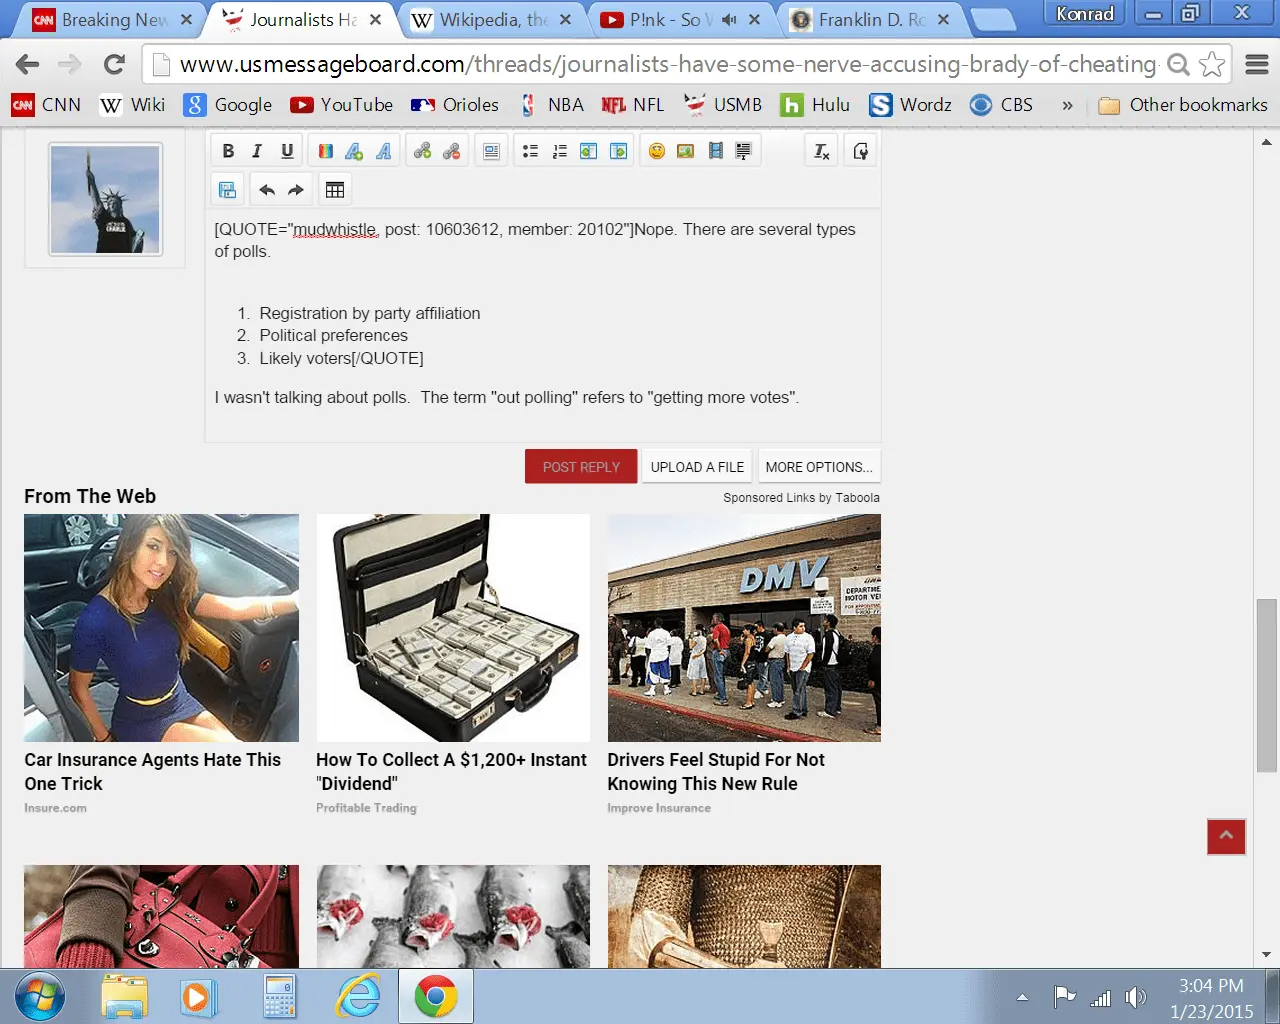
Task: Open the zoom magnifier in address bar
Action: click(x=1179, y=65)
